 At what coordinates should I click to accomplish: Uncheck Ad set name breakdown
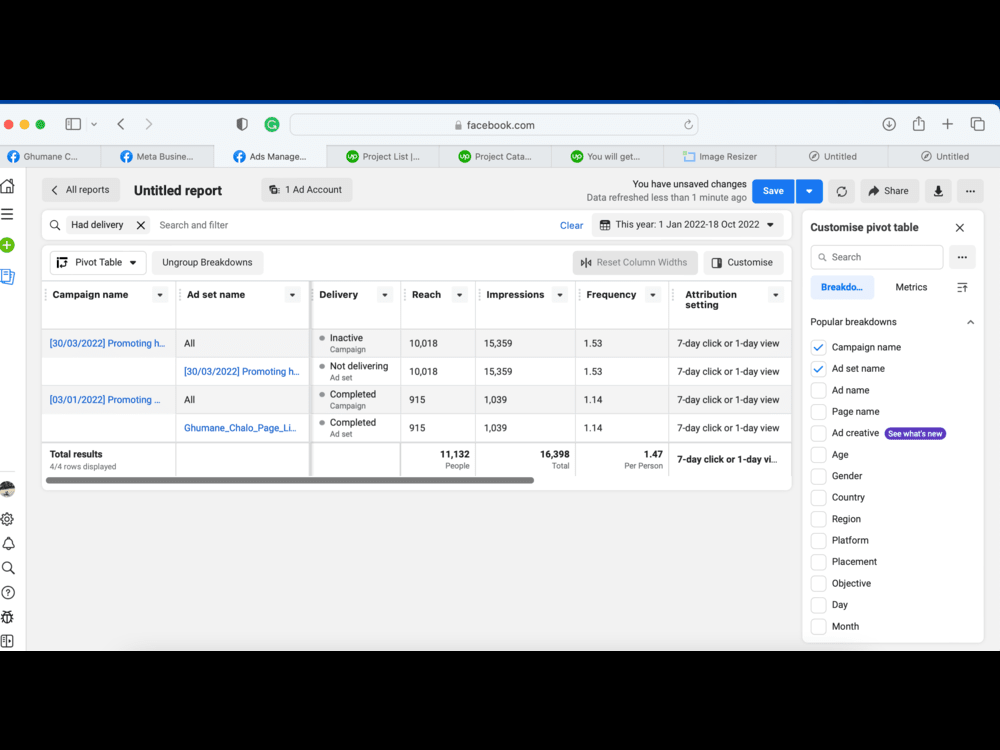pyautogui.click(x=818, y=369)
